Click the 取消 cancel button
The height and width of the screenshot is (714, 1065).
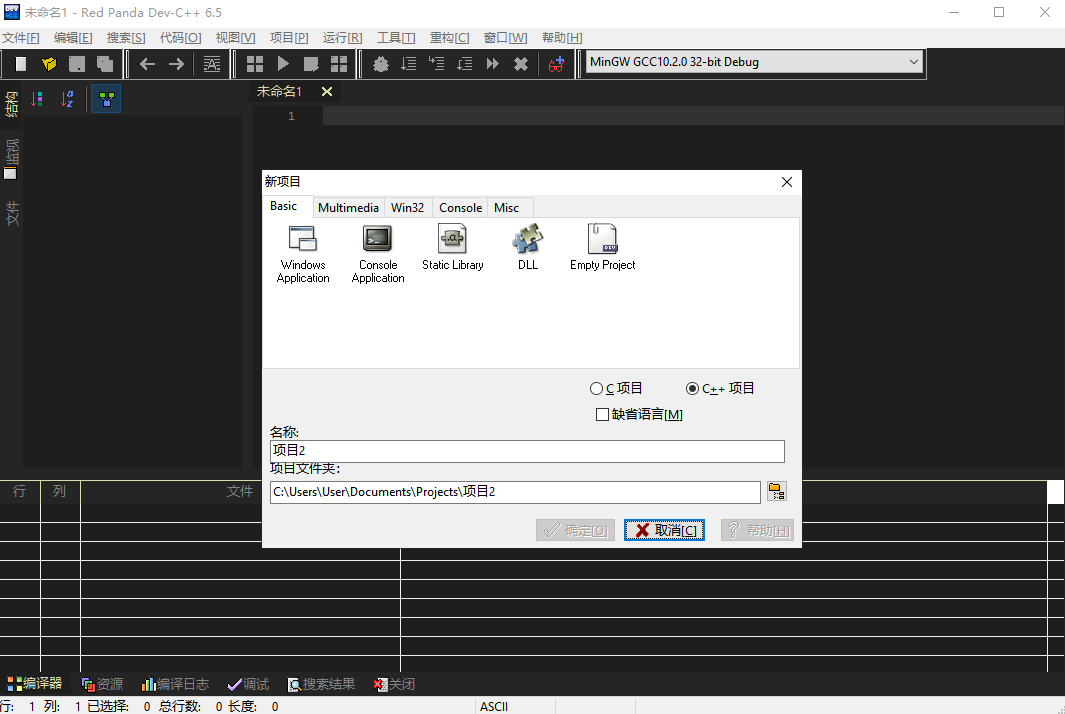663,530
